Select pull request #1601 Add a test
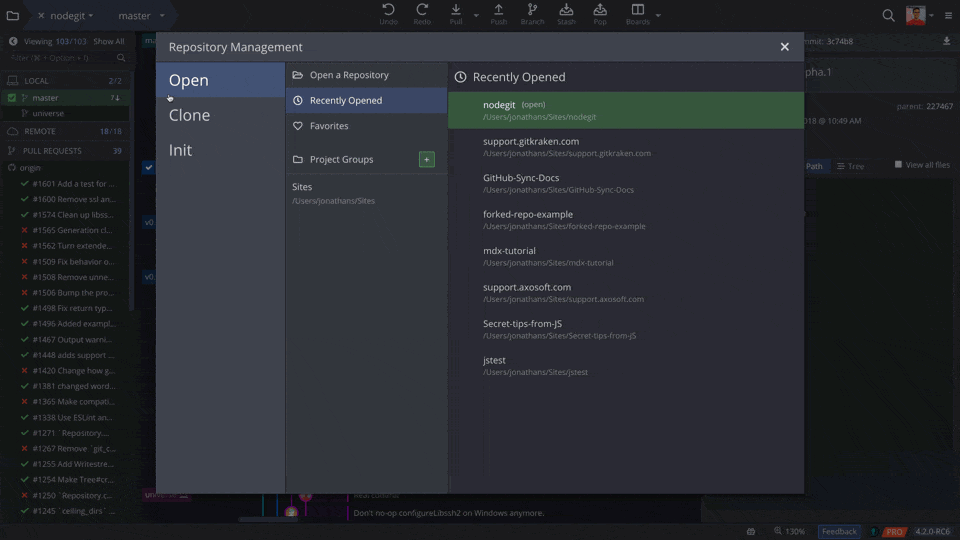 [67, 184]
